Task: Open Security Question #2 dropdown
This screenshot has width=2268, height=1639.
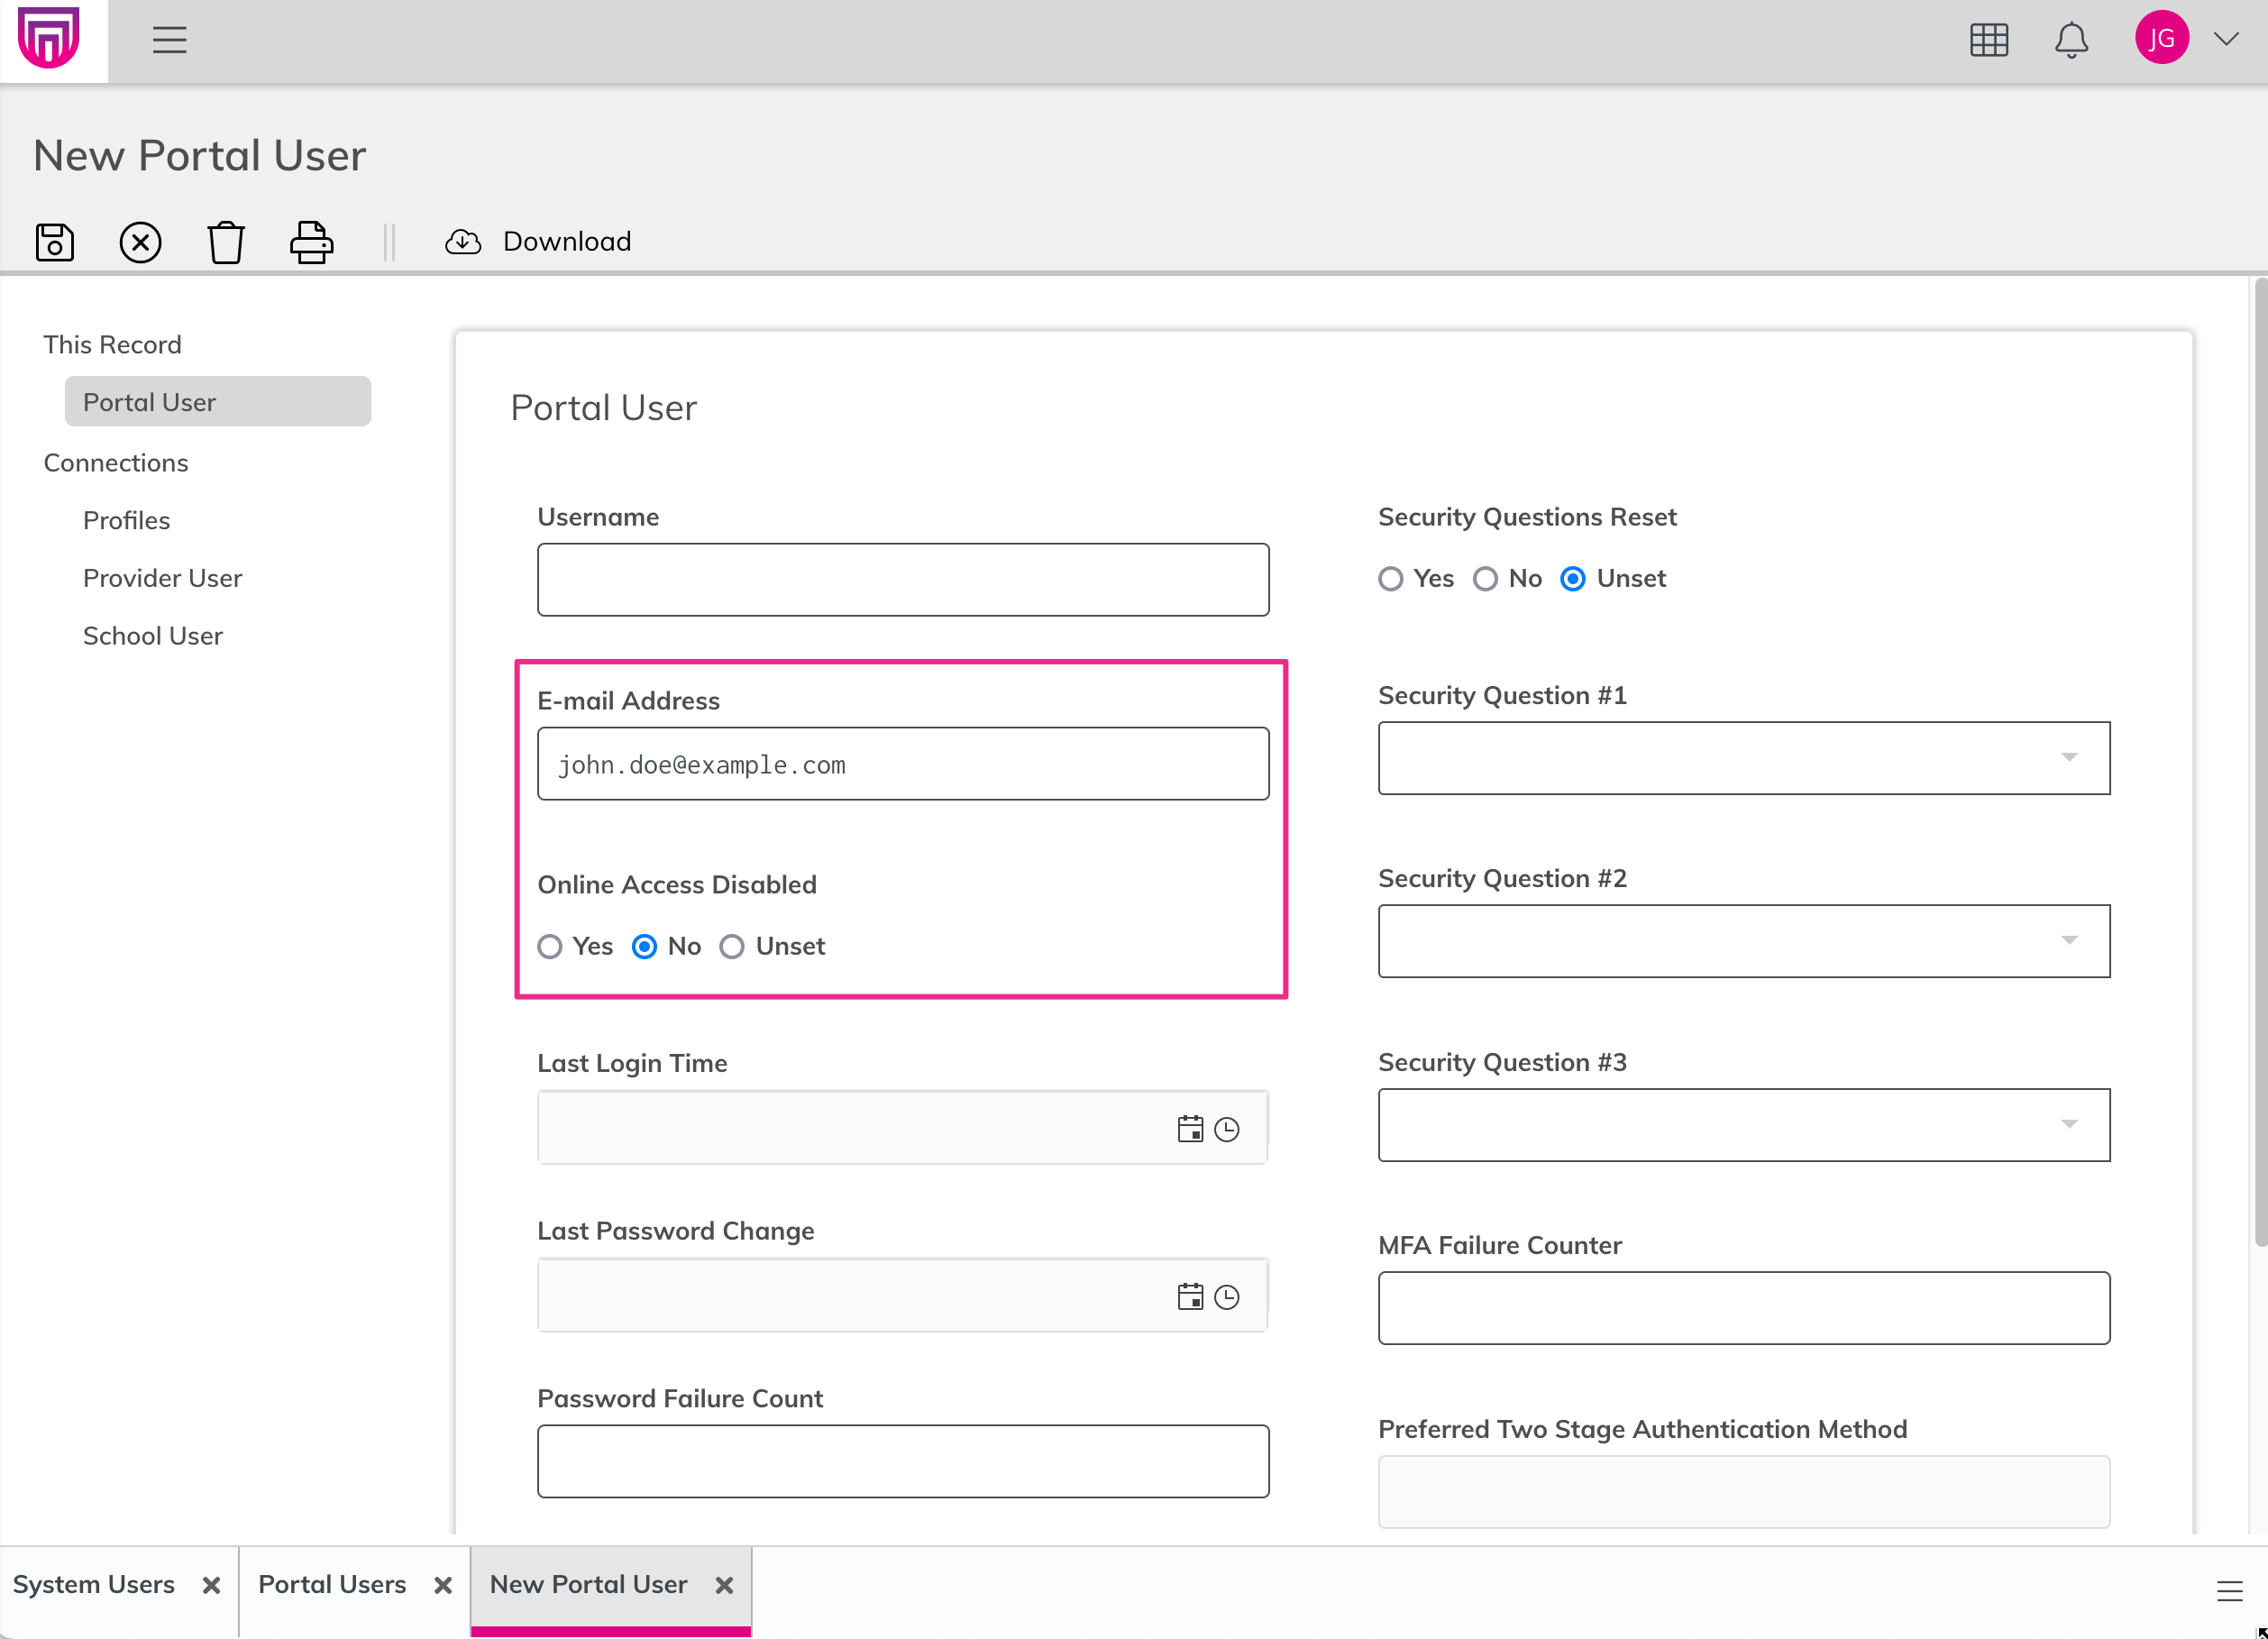Action: [x=1744, y=942]
